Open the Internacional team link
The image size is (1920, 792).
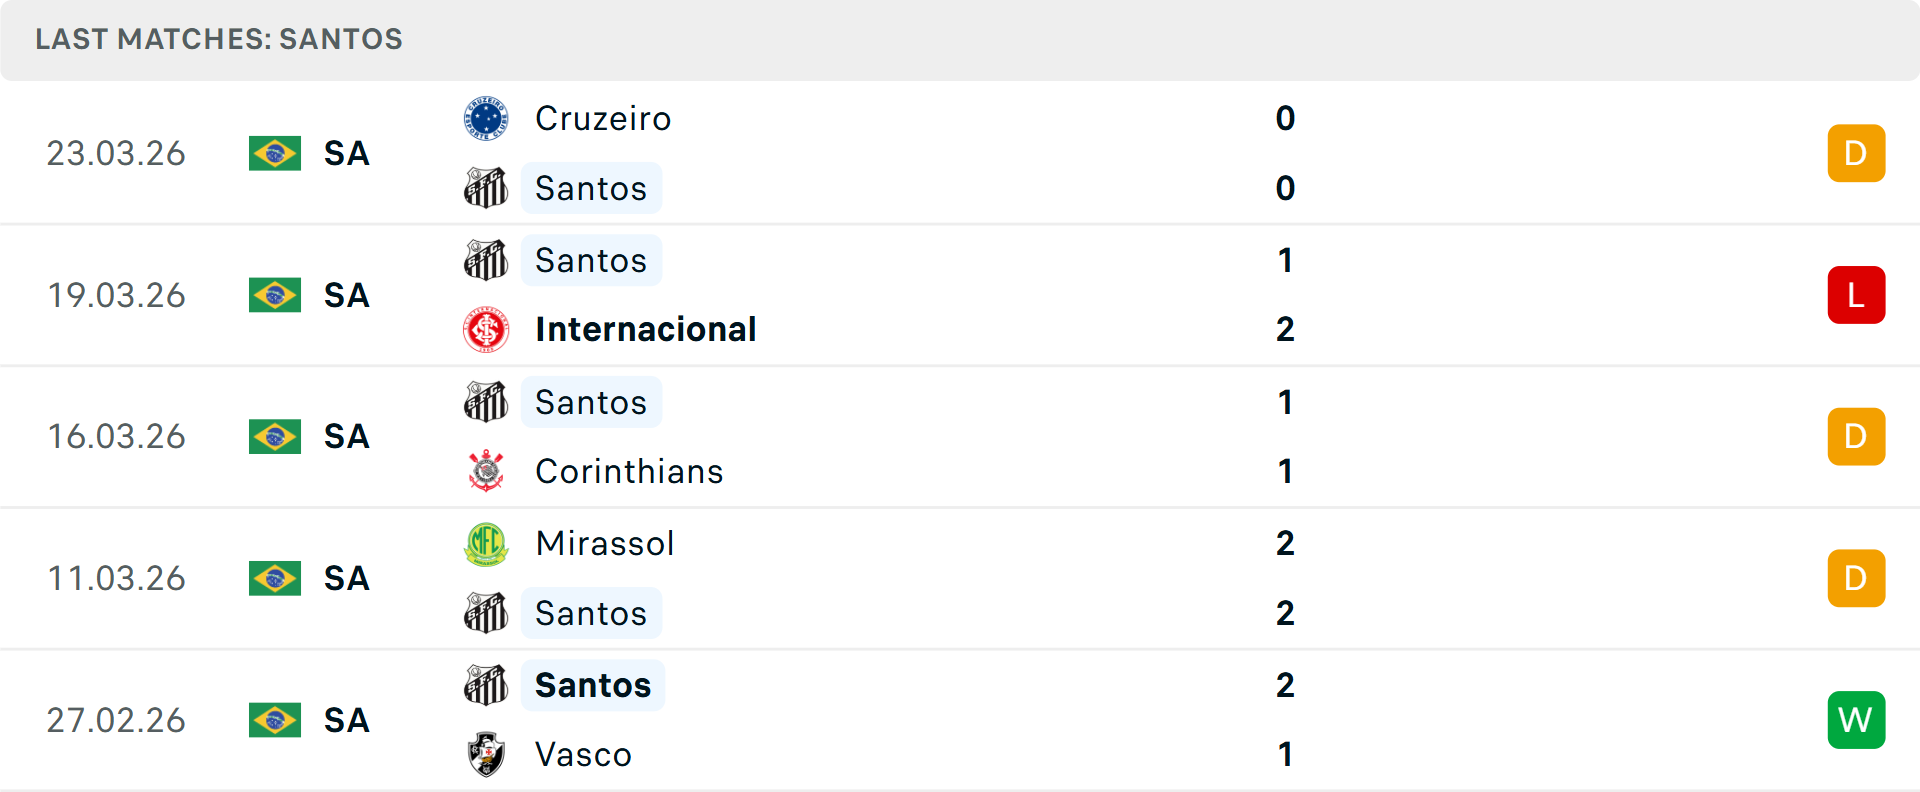click(645, 329)
